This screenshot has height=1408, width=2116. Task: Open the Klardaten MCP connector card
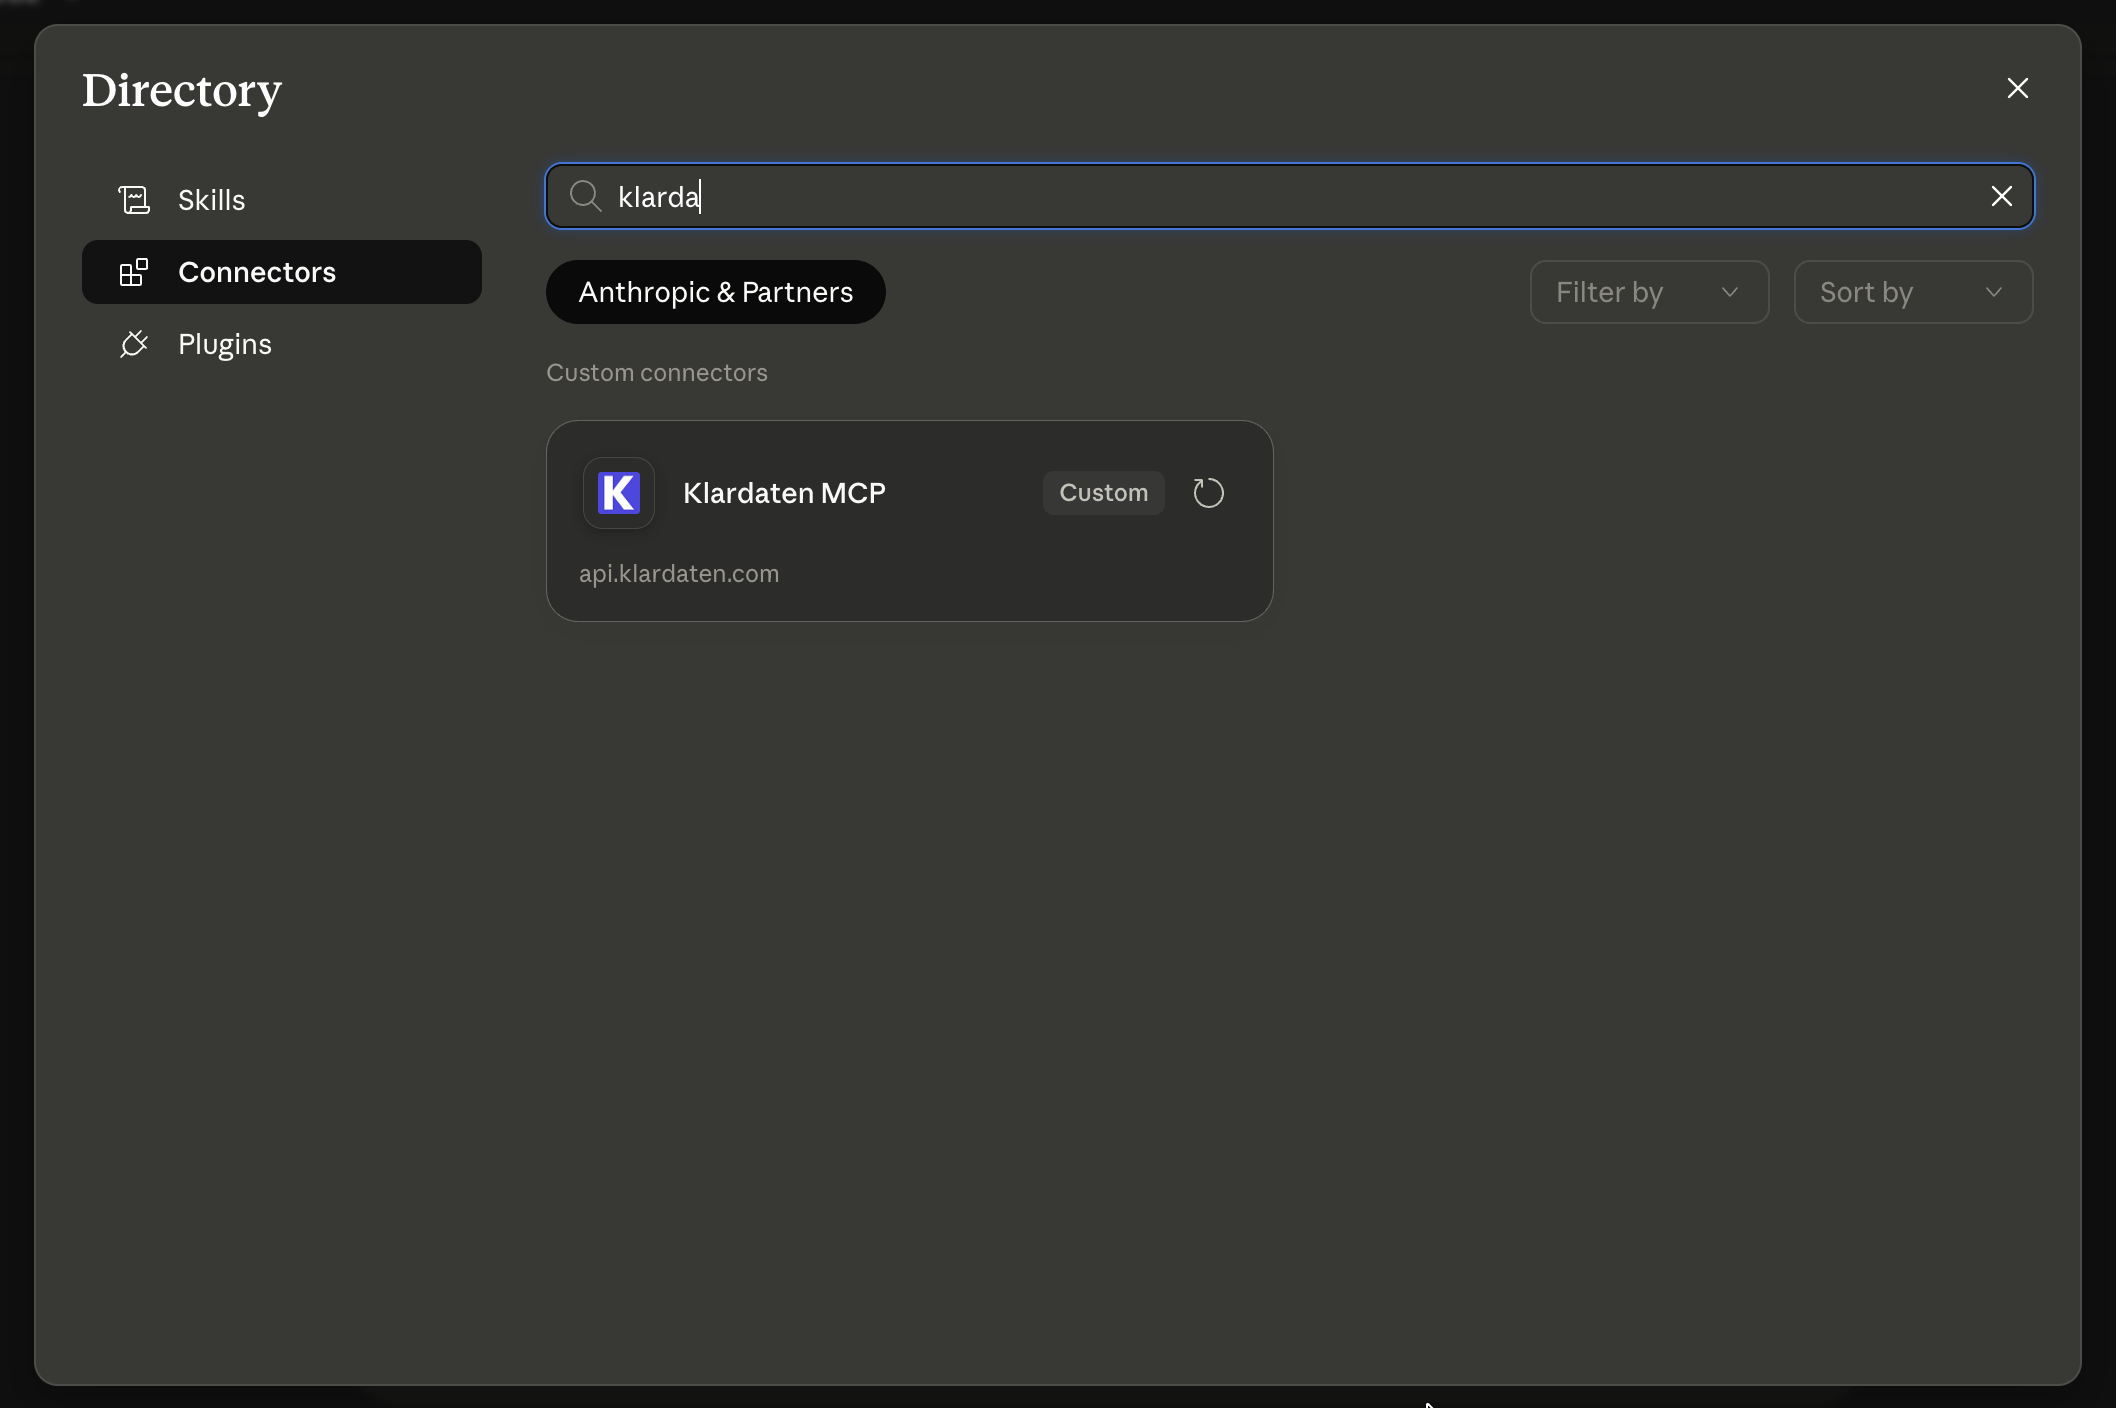(x=909, y=521)
